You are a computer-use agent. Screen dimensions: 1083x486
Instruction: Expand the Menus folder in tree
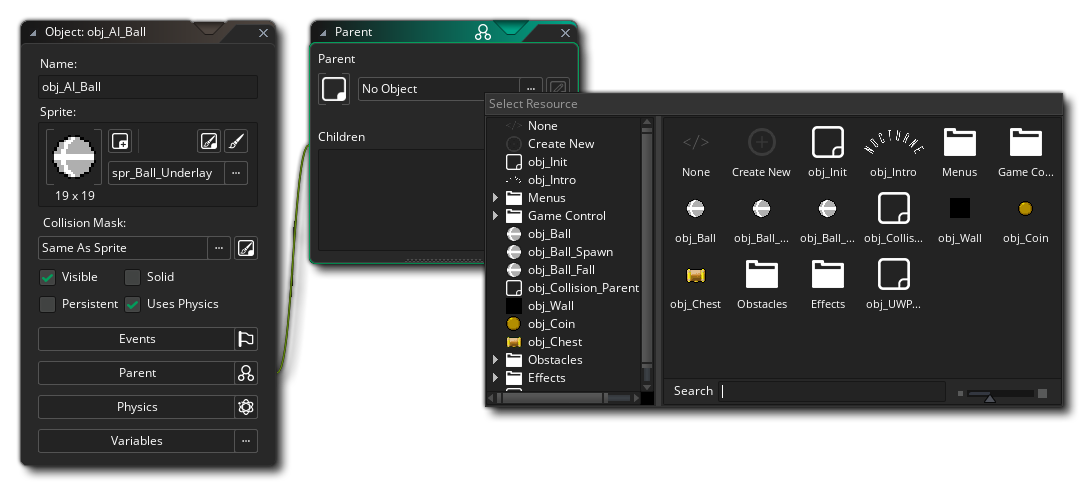tap(495, 198)
